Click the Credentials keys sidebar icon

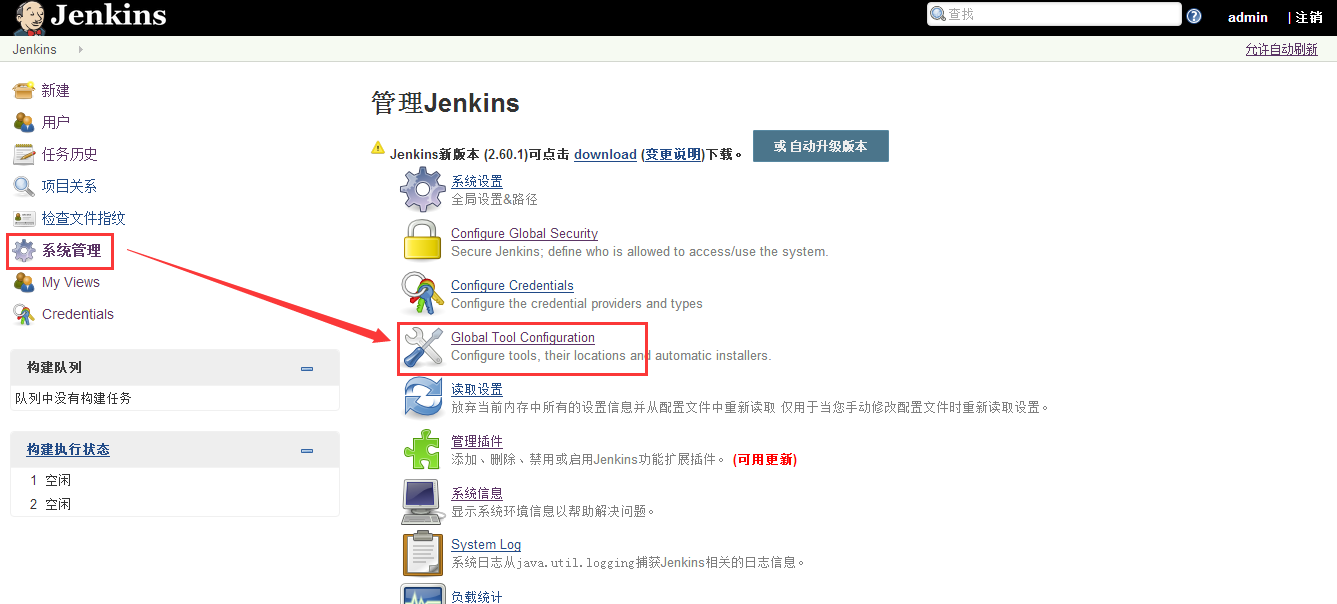click(x=24, y=315)
